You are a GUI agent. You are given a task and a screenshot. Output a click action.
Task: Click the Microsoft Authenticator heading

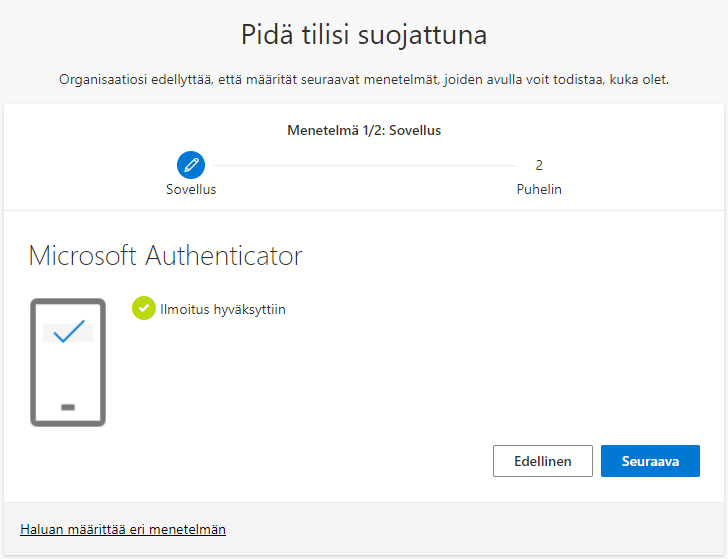pyautogui.click(x=165, y=256)
